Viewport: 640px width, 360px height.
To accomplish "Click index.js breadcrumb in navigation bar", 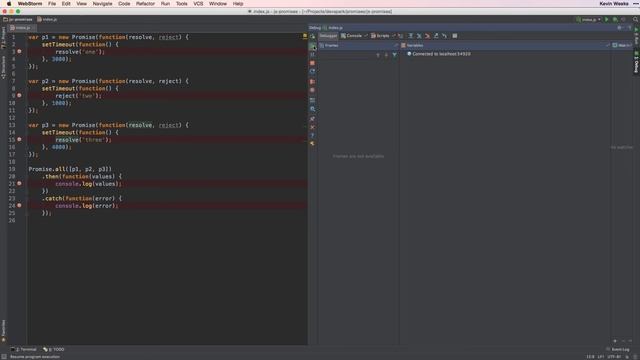I will pos(47,20).
